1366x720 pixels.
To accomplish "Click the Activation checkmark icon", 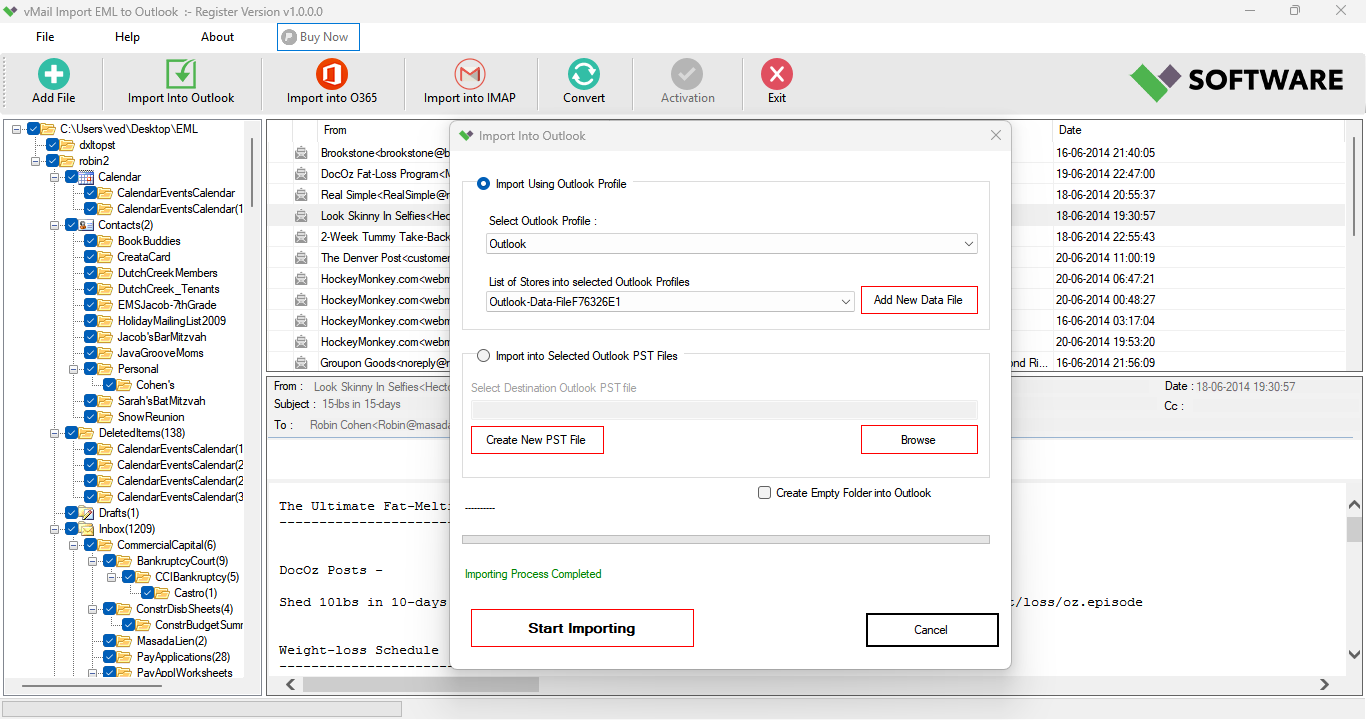I will click(687, 75).
